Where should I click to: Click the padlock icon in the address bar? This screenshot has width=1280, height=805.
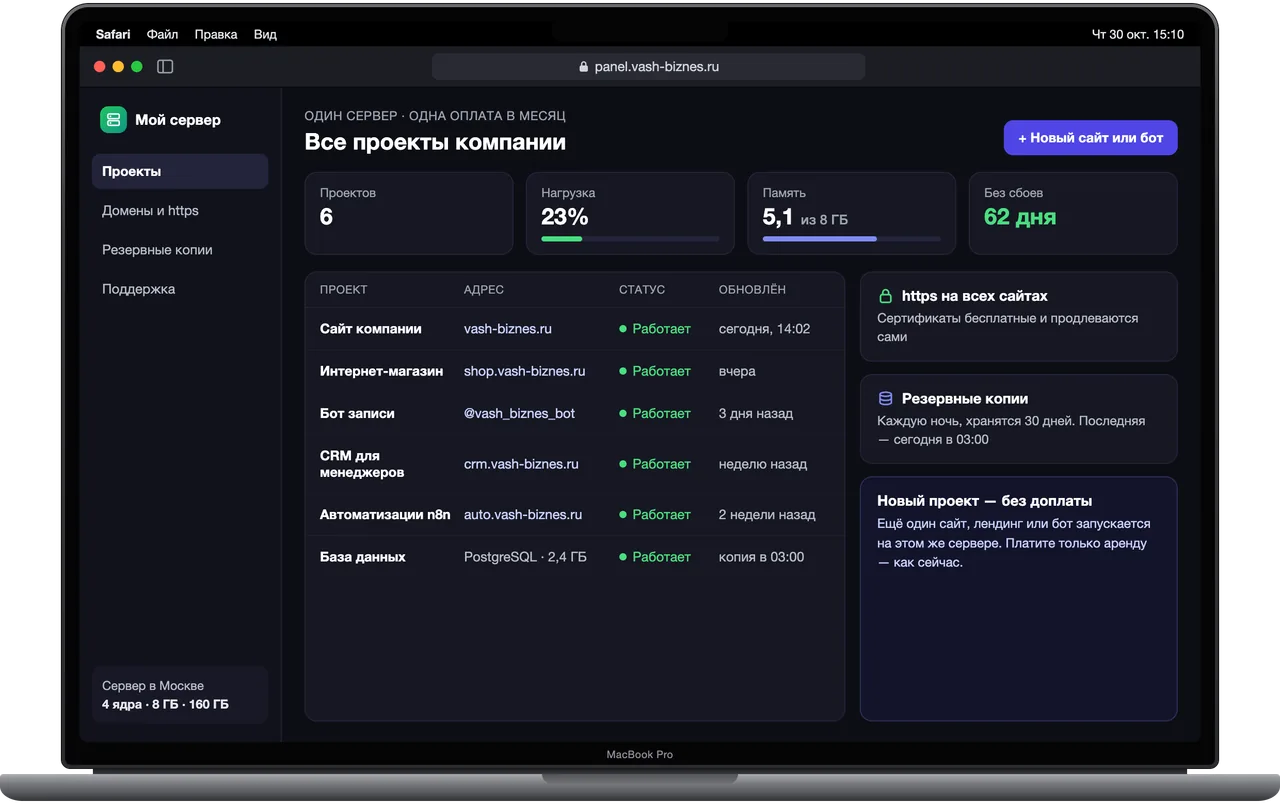[x=584, y=67]
